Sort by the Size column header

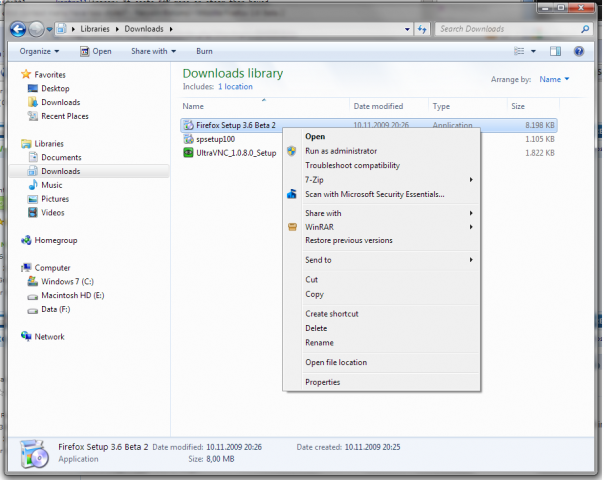[534, 106]
